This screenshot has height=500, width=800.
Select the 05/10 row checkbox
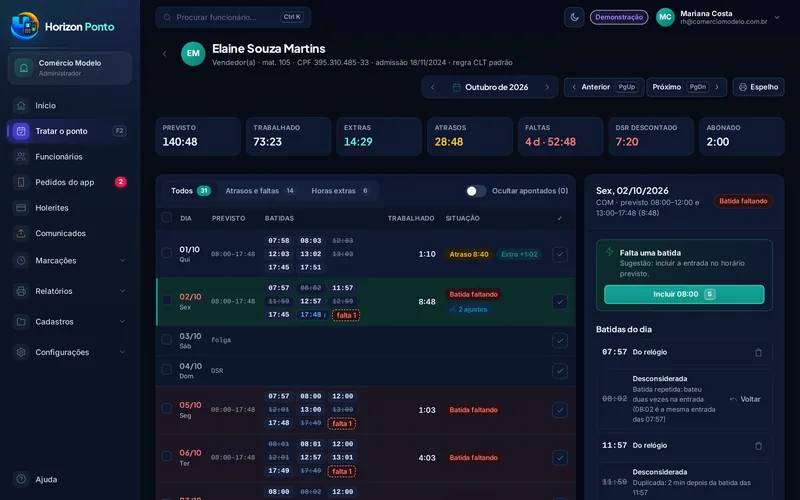point(166,408)
